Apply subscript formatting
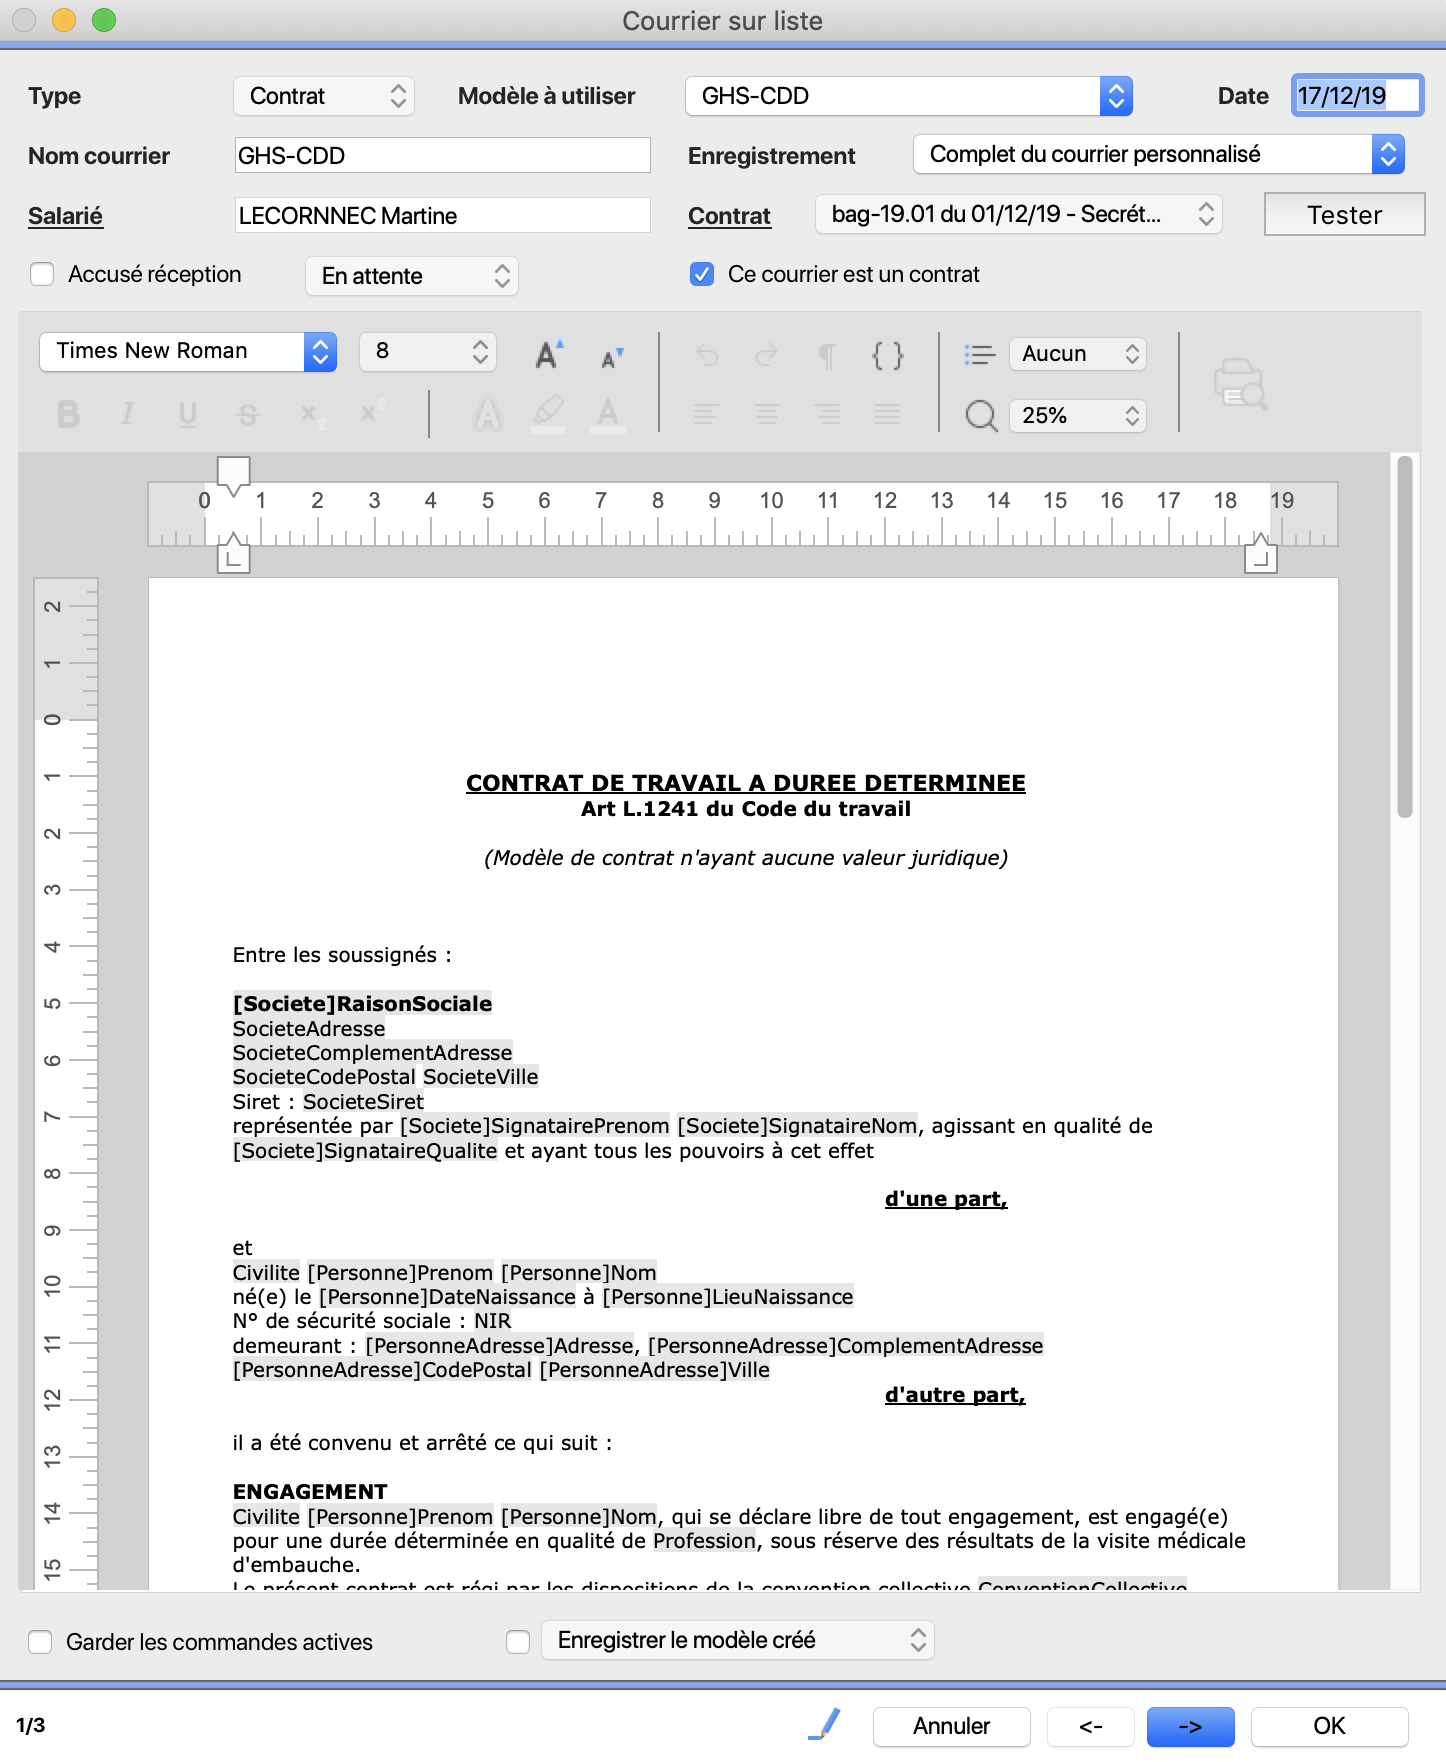 click(x=312, y=414)
